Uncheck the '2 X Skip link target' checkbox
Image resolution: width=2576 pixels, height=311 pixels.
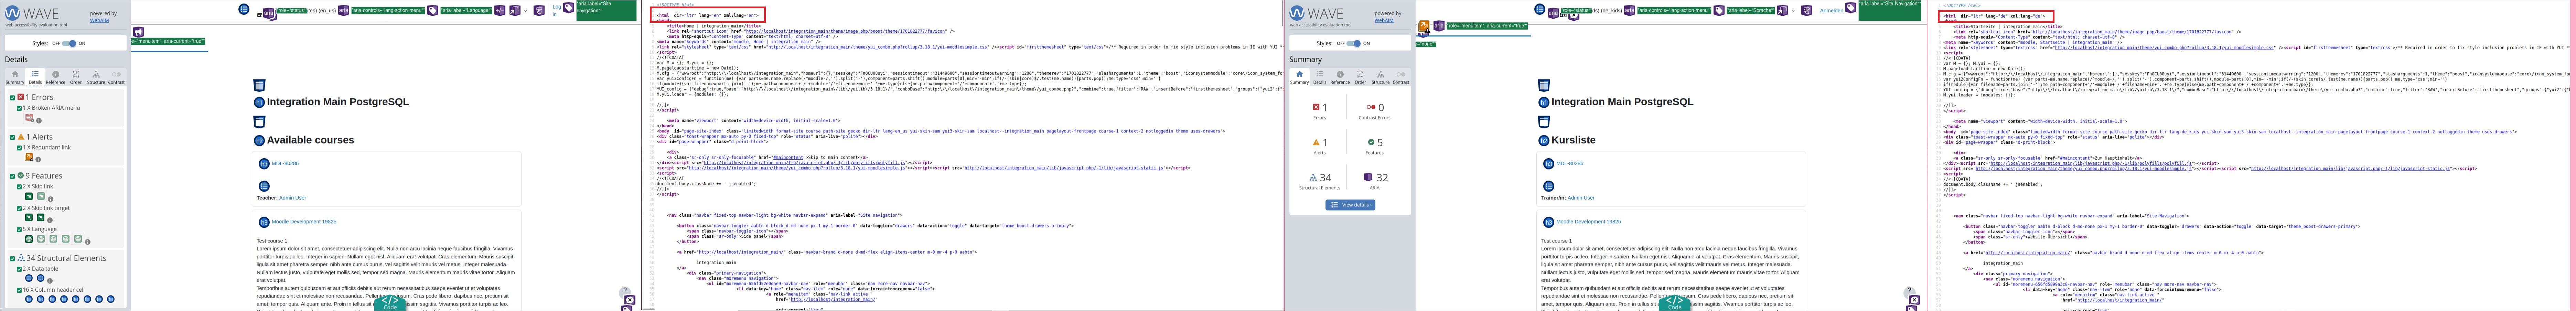[19, 208]
